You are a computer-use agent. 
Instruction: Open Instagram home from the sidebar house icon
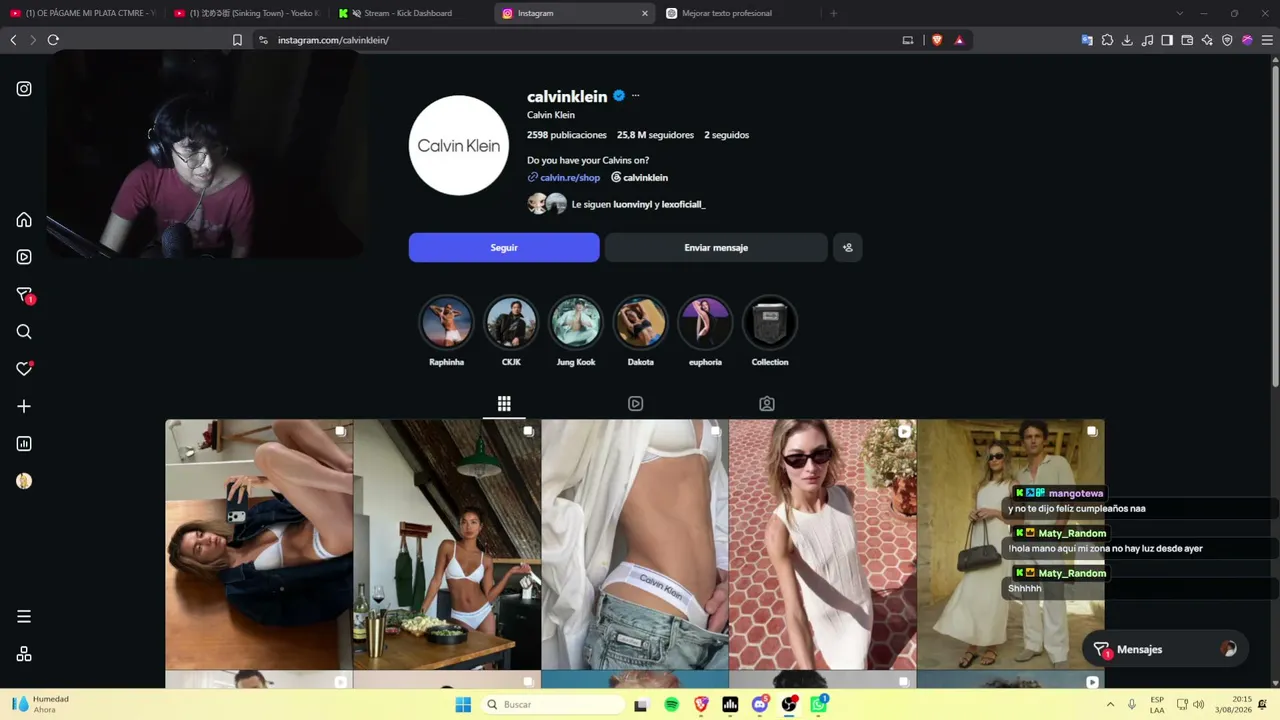pyautogui.click(x=24, y=220)
